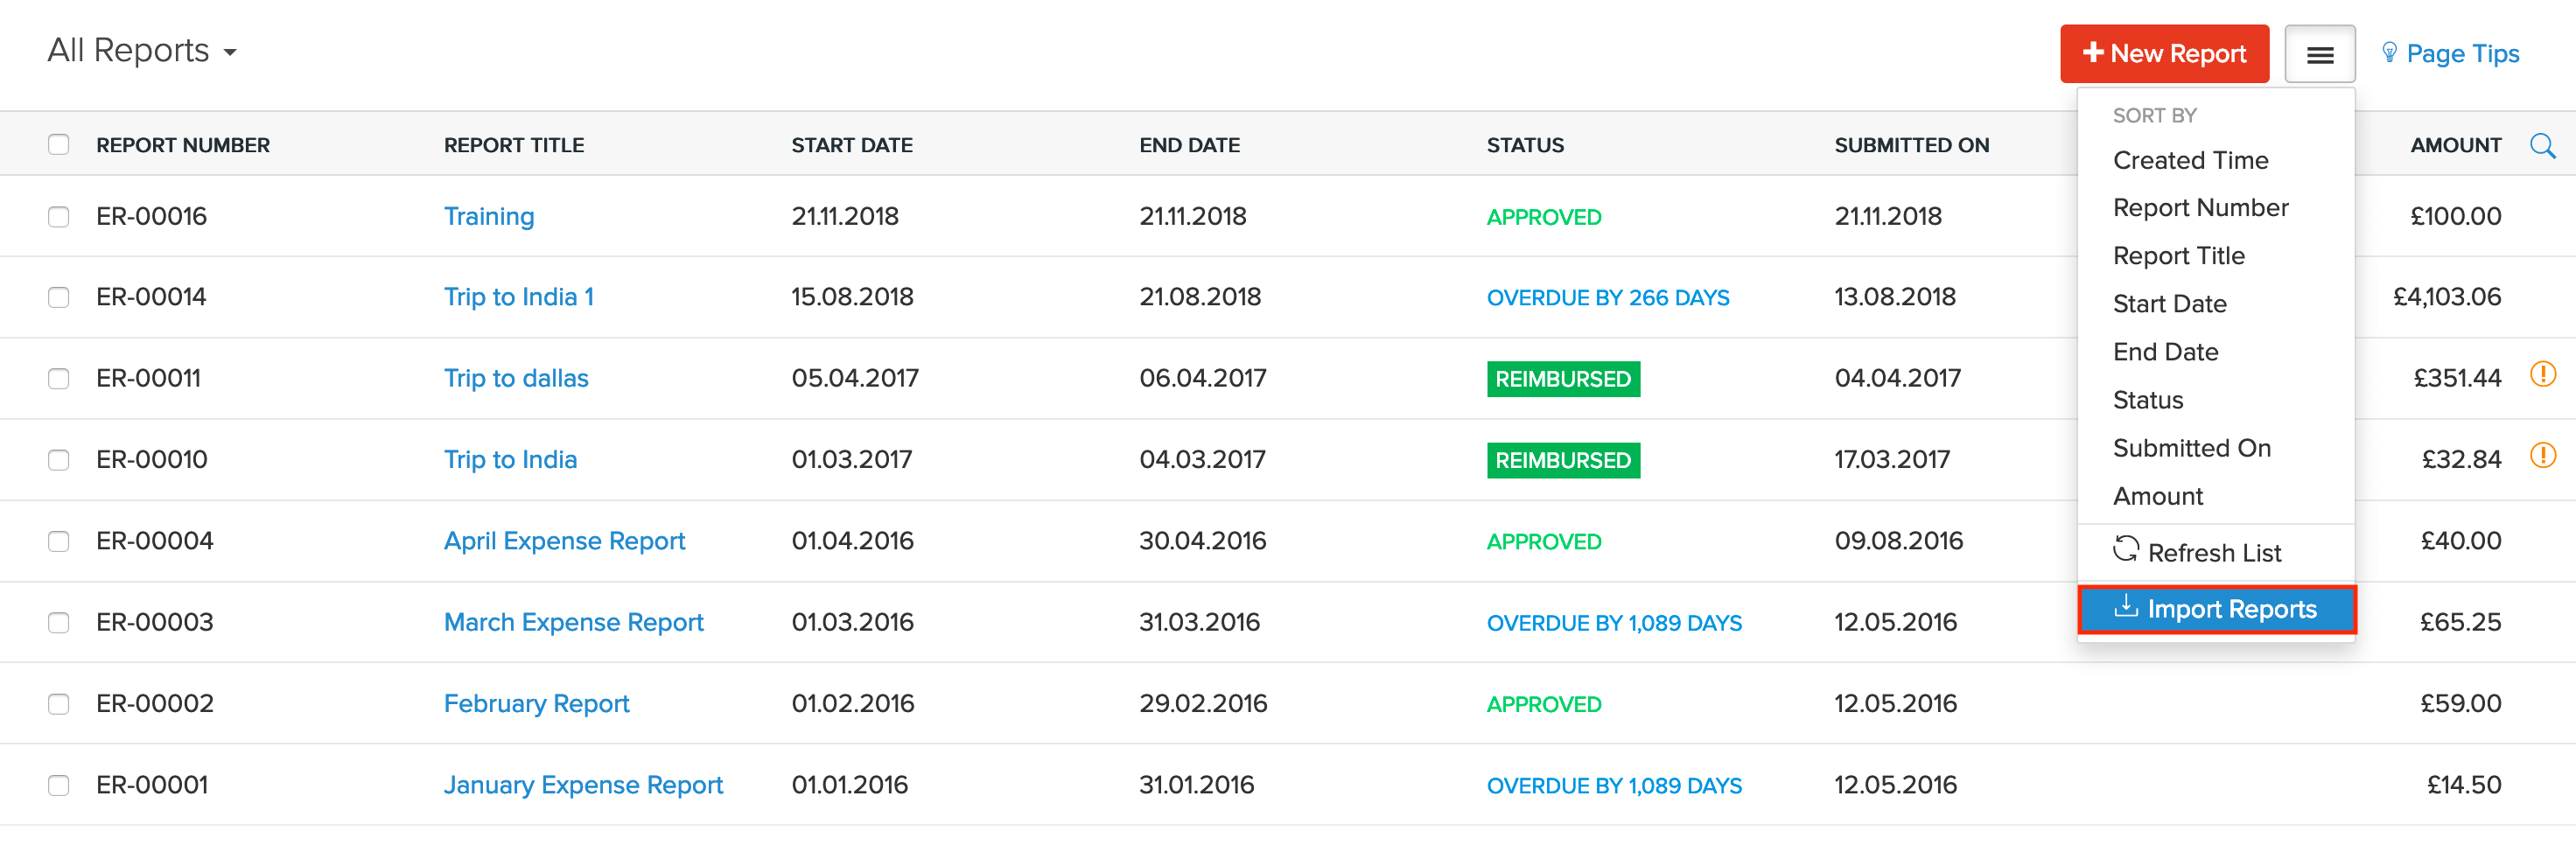Select the checkbox for ER-00011
The image size is (2576, 845).
click(59, 379)
